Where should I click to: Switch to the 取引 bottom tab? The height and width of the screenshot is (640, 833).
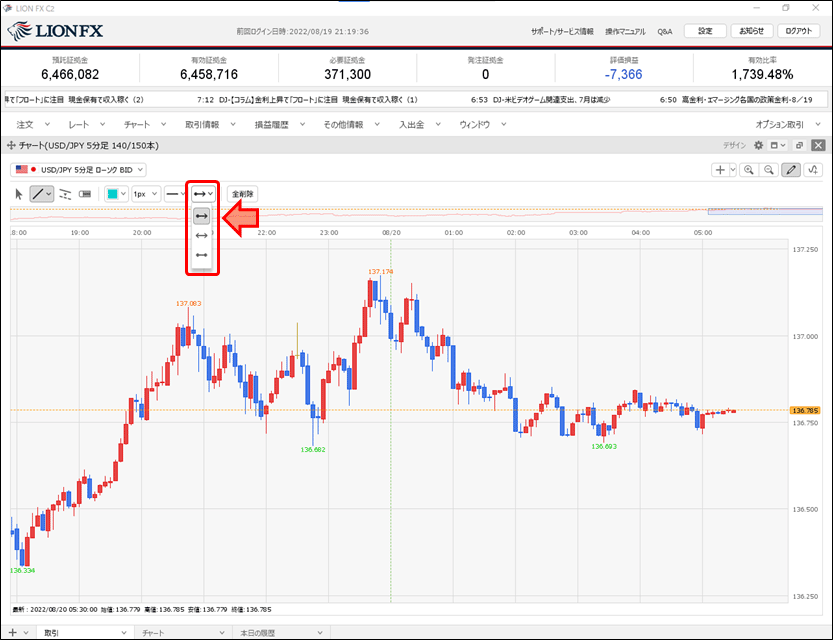[x=85, y=633]
